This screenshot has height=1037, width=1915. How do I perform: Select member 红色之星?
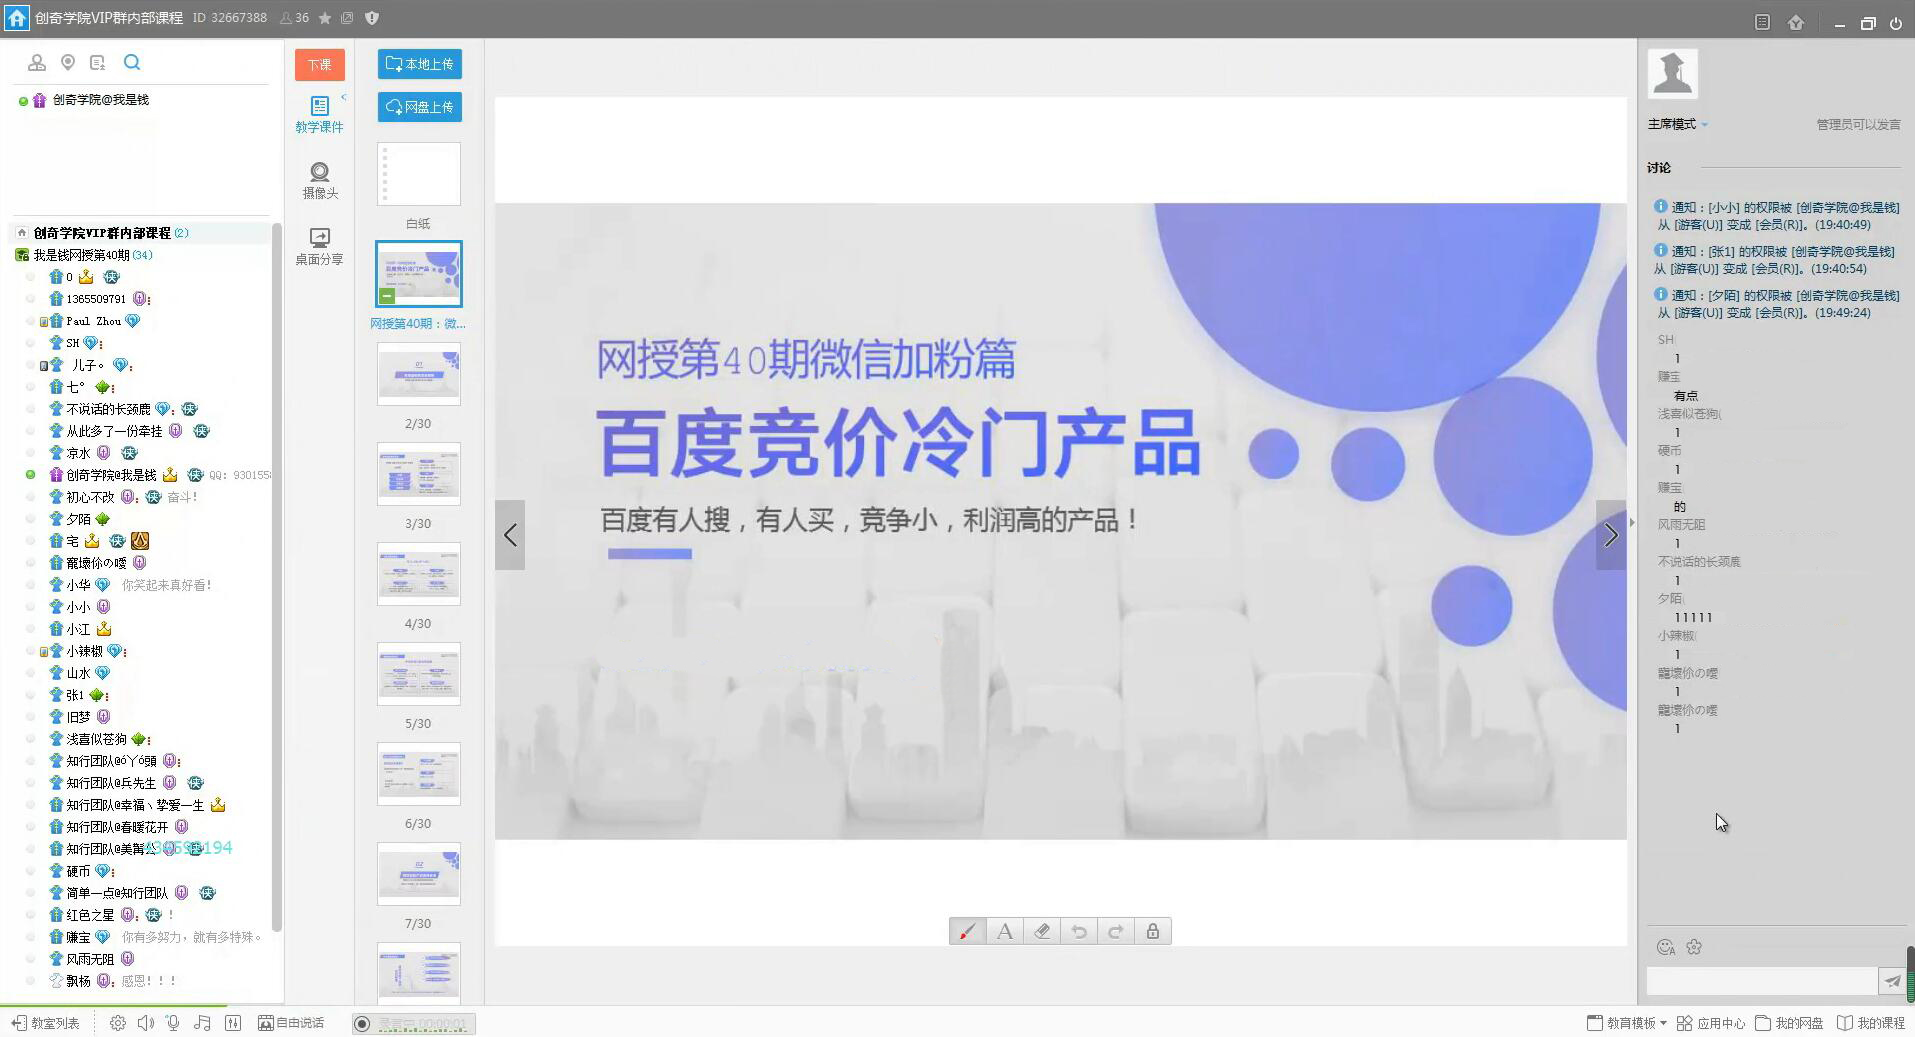[90, 915]
